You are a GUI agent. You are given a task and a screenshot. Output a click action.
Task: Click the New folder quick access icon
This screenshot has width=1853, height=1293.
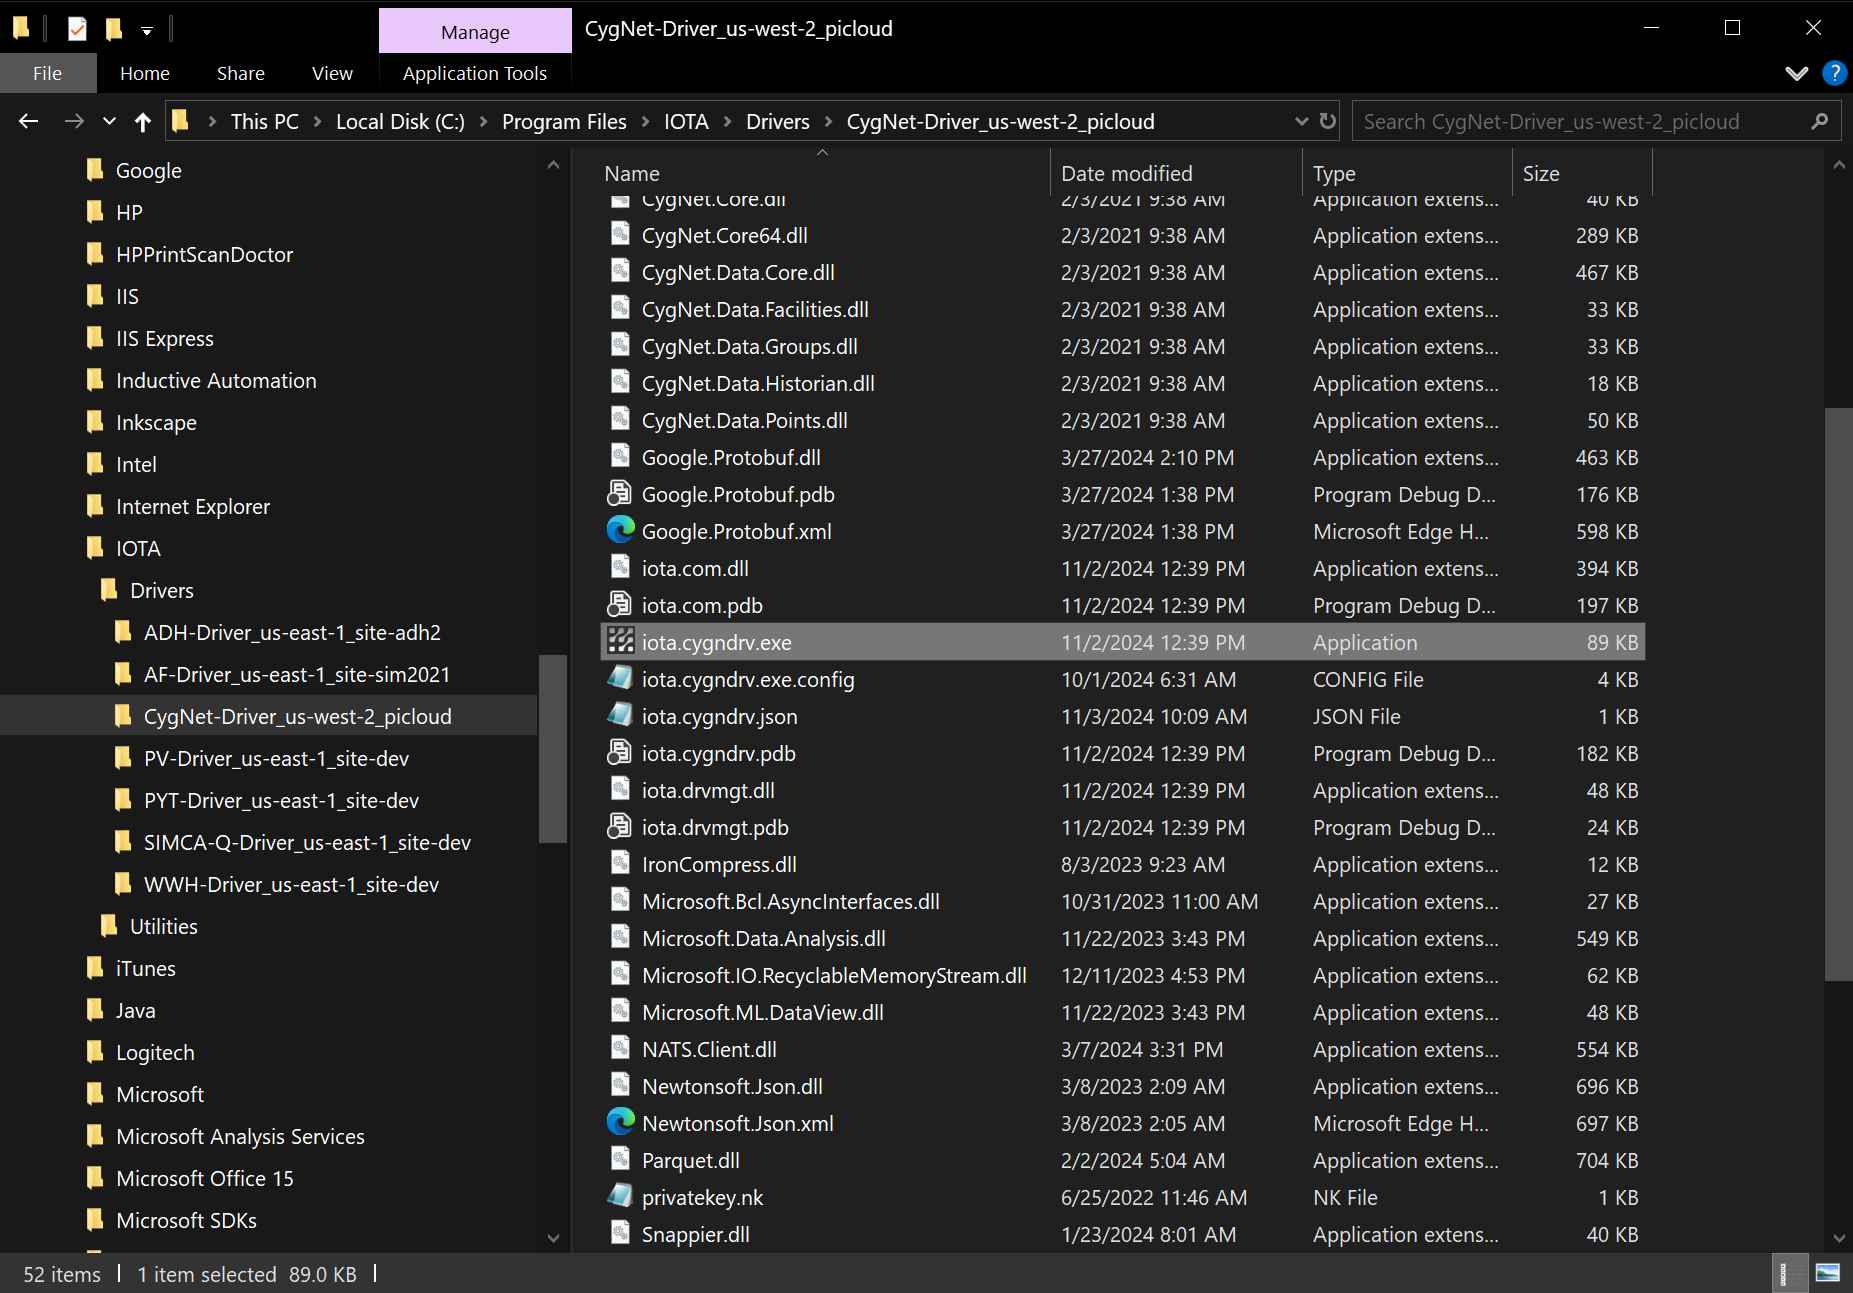click(114, 29)
